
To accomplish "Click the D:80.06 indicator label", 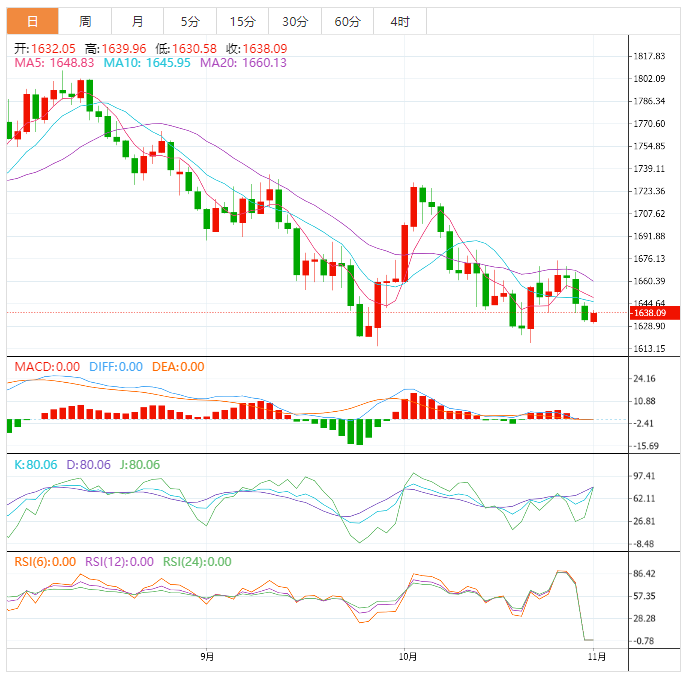I will pos(88,464).
